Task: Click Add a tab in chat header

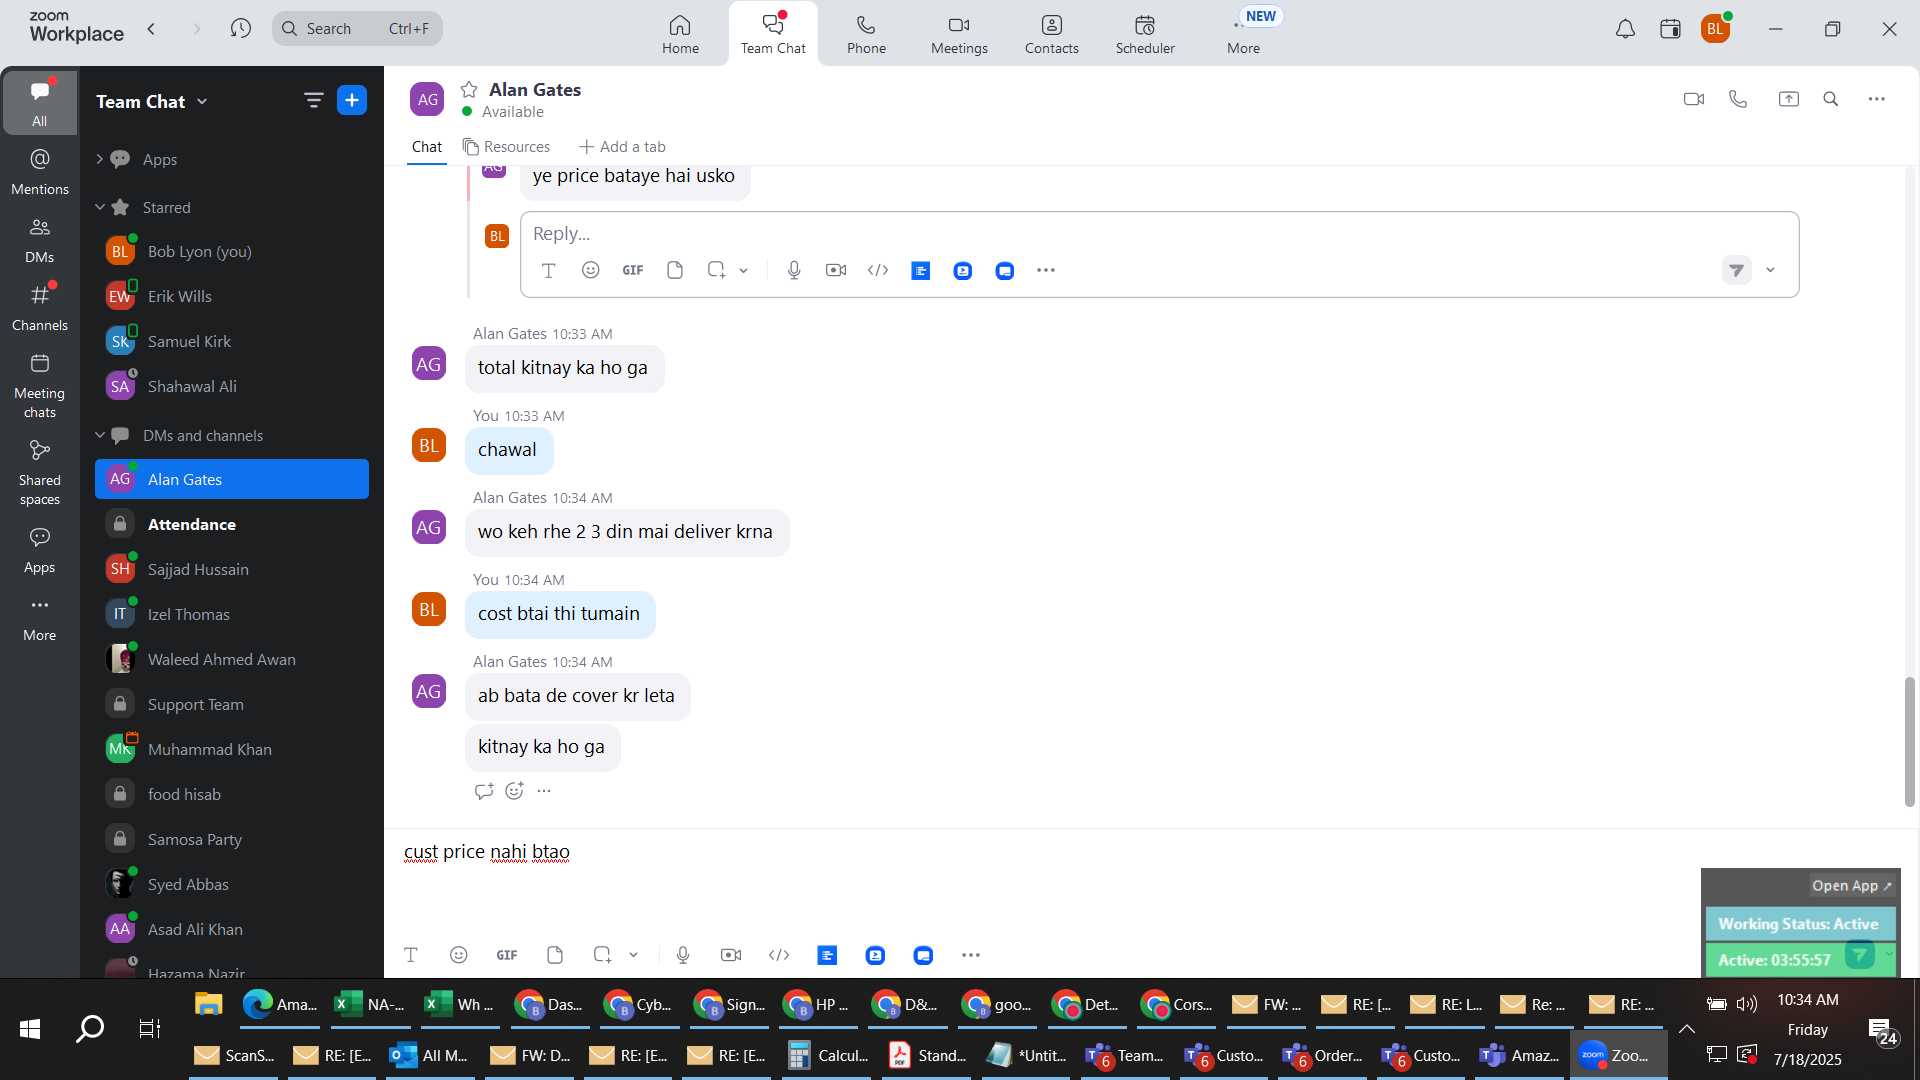Action: coord(622,147)
